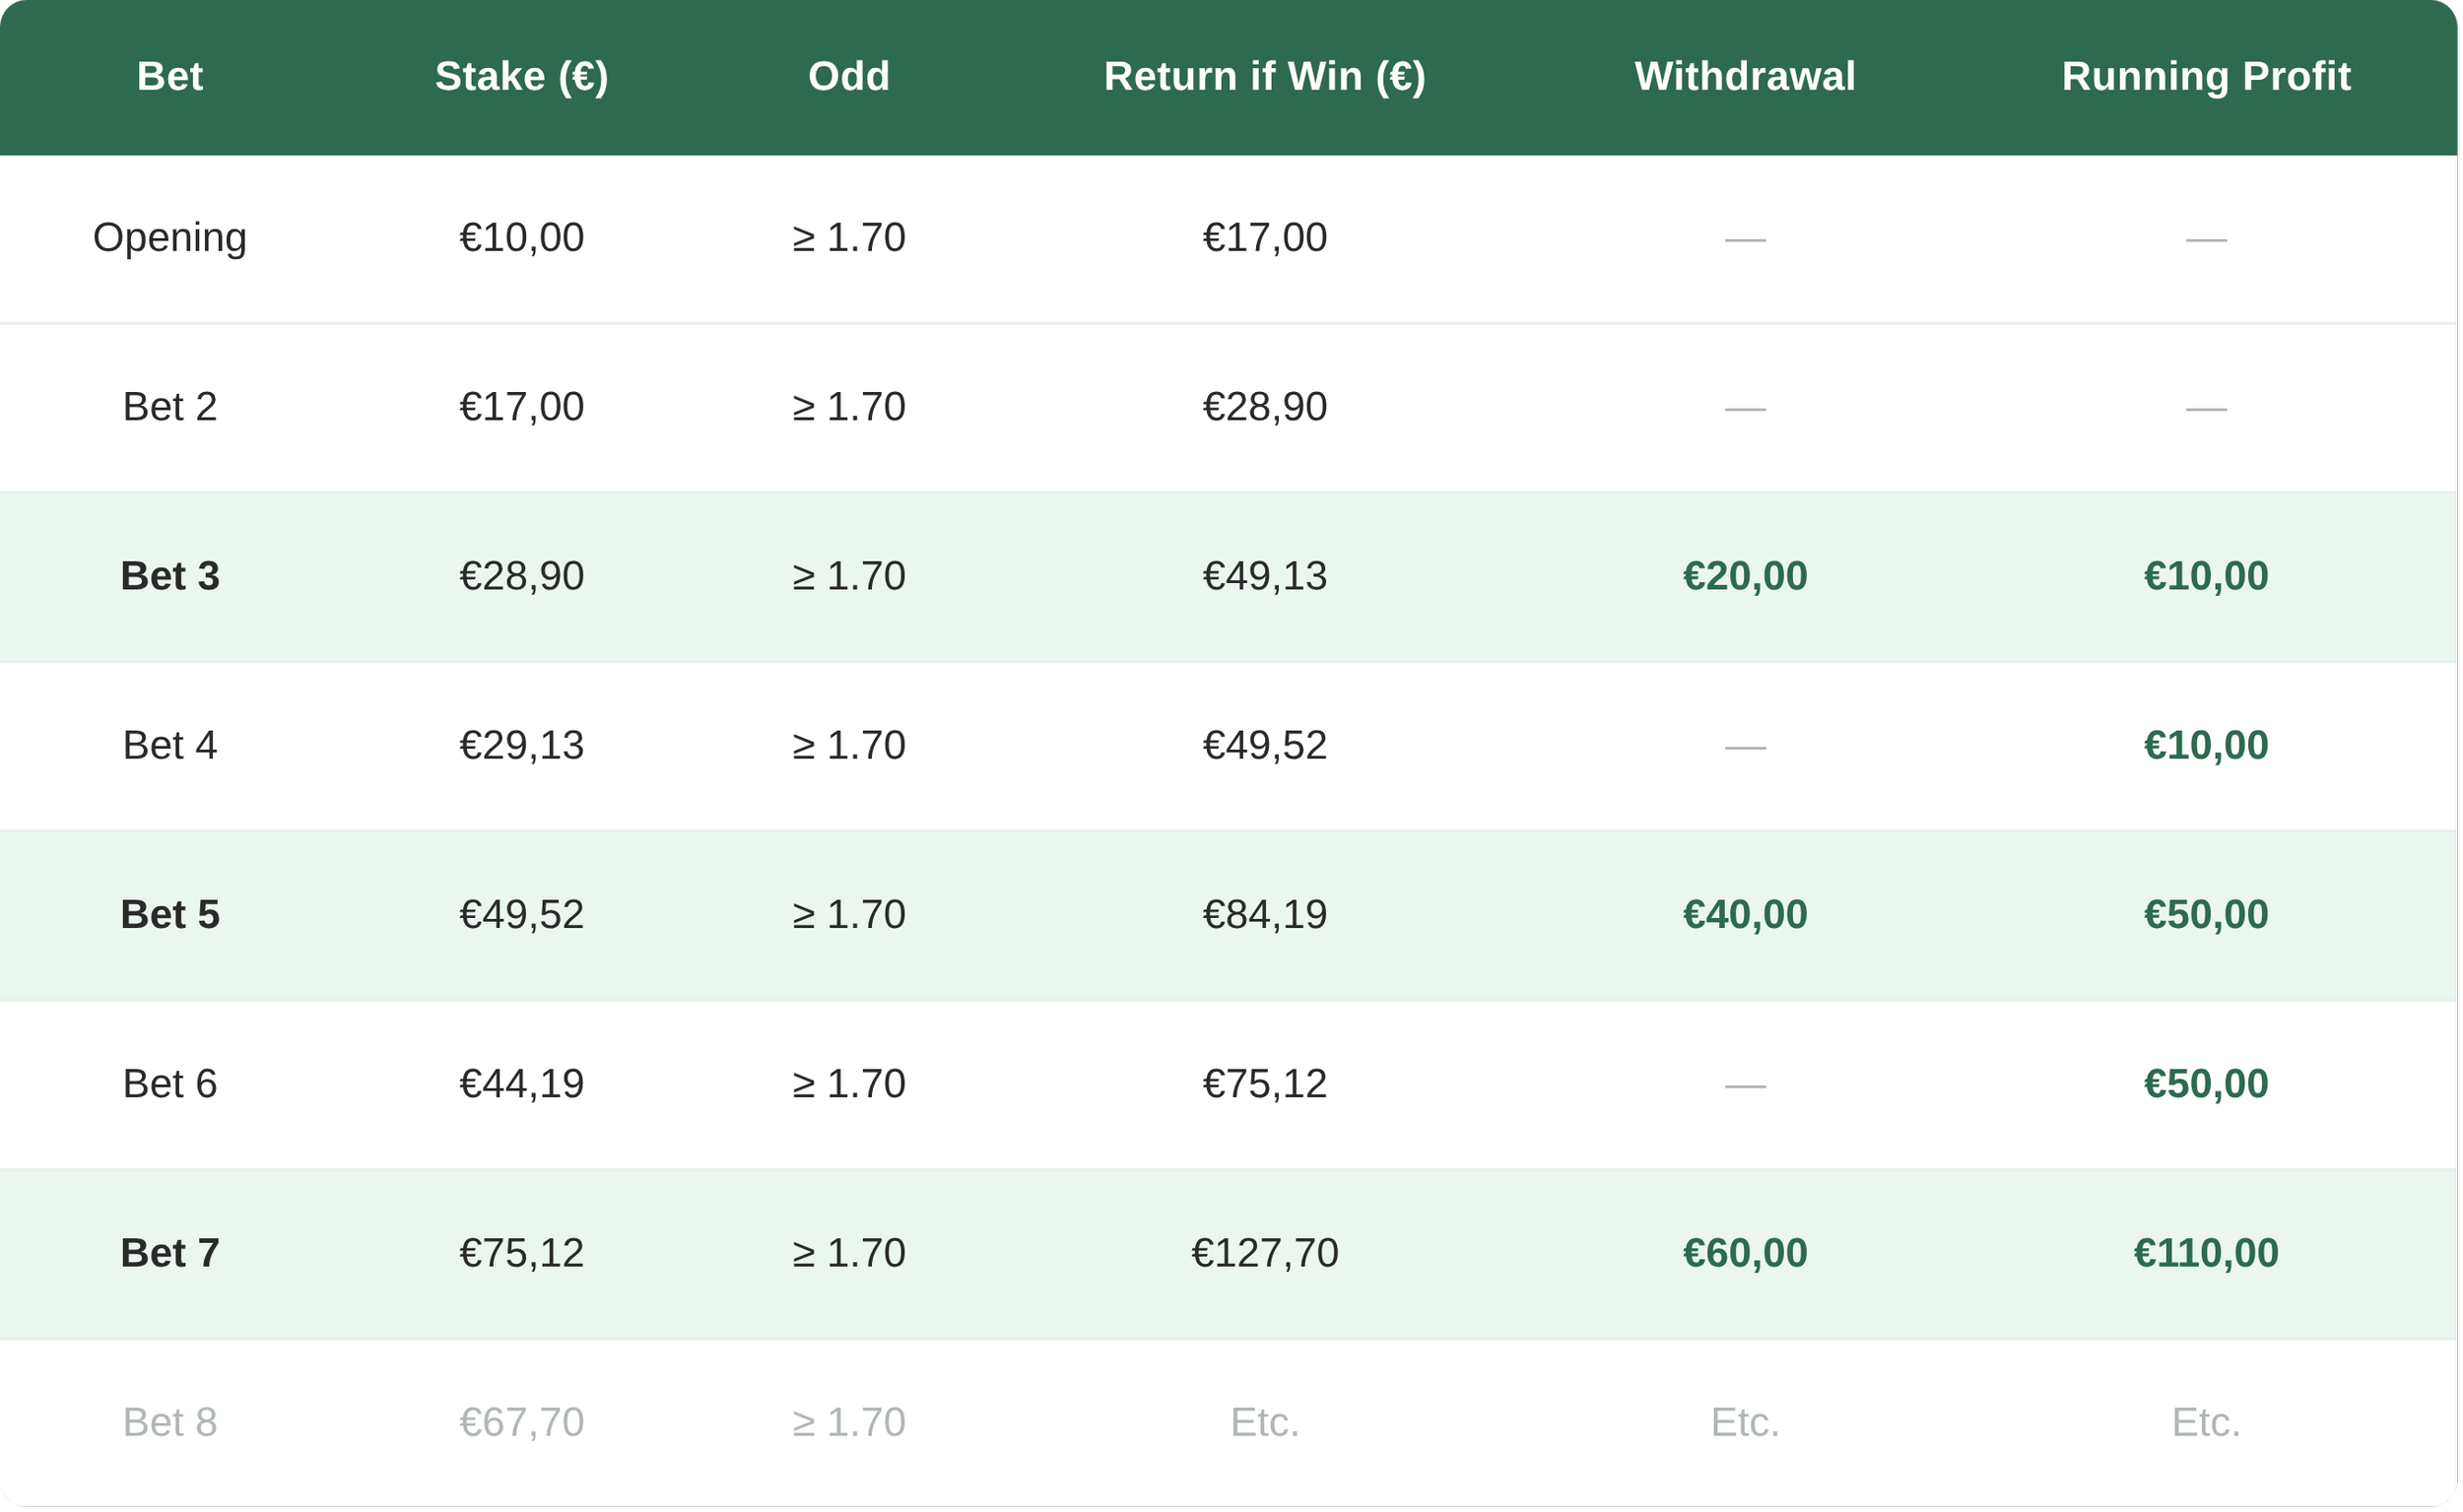Image resolution: width=2463 pixels, height=1512 pixels.
Task: Click the 'Return if Win (€)' header
Action: 1265,76
